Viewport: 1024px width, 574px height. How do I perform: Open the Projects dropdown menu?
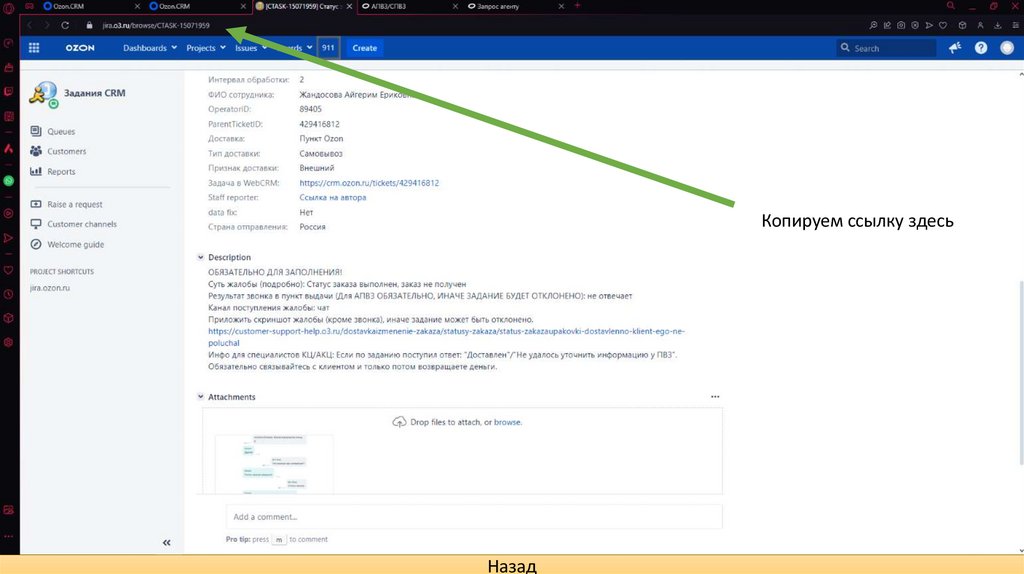tap(206, 48)
